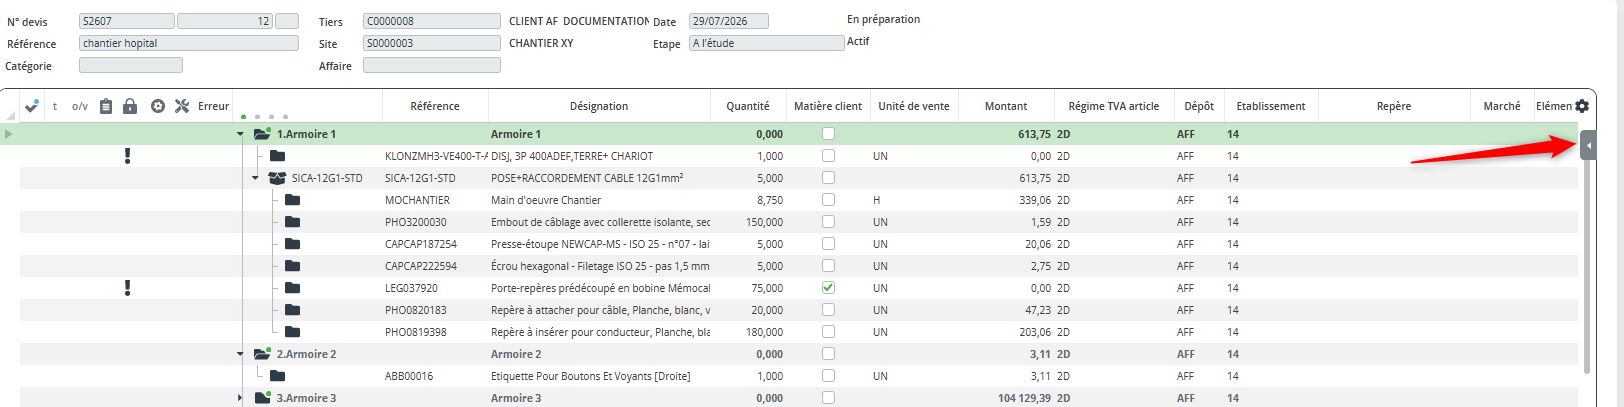Click the Site field S0000003

(432, 43)
